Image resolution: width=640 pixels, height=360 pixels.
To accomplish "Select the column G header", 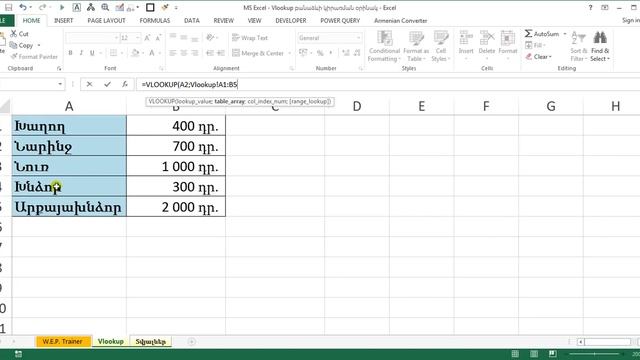I will (551, 106).
